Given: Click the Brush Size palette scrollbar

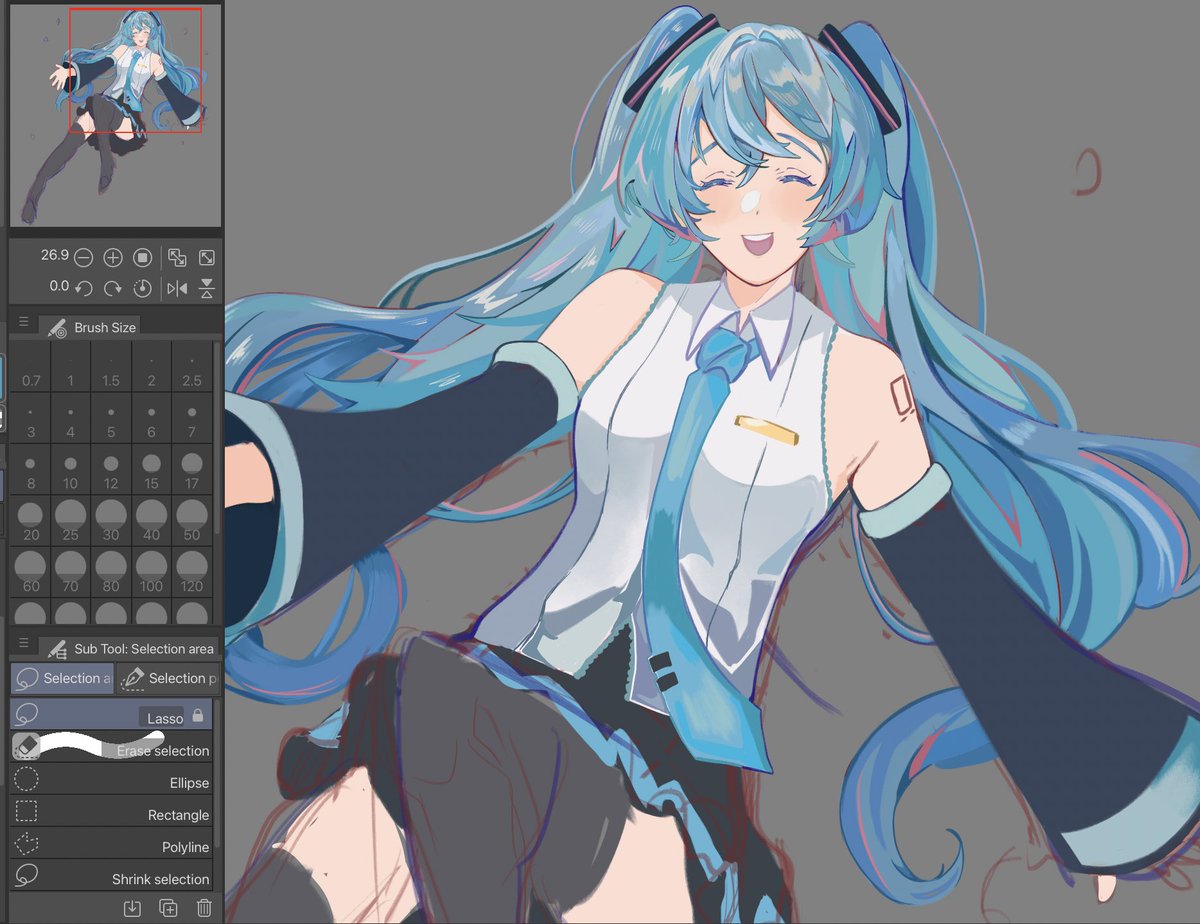Looking at the screenshot, I should click(217, 437).
